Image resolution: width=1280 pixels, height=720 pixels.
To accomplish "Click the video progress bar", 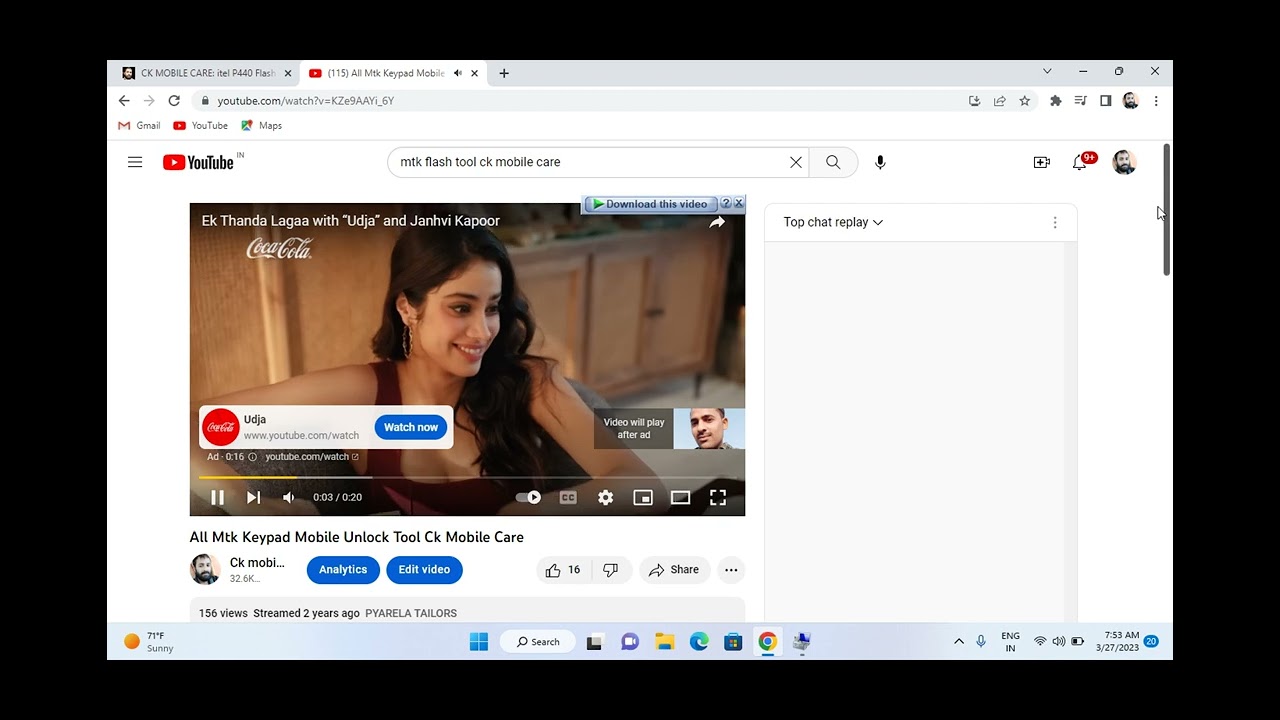I will coord(467,477).
